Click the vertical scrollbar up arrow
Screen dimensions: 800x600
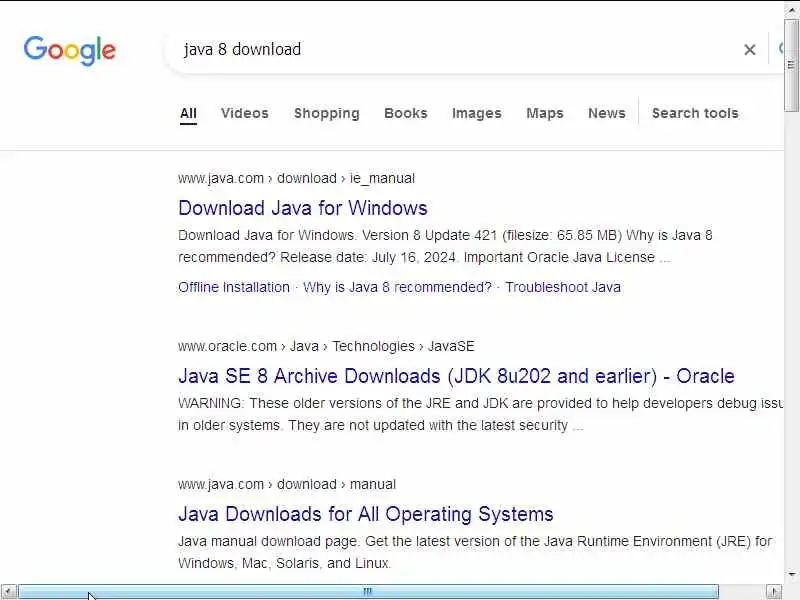click(791, 9)
